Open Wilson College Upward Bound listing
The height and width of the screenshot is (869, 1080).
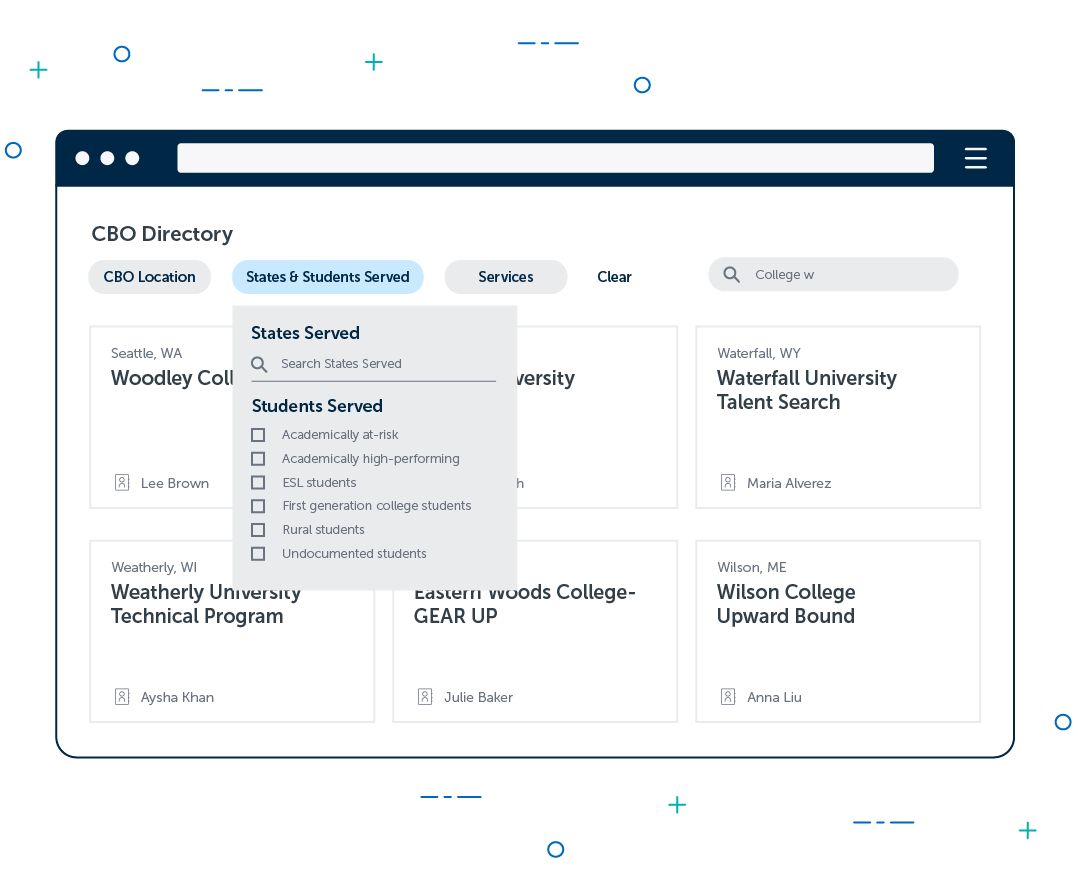click(x=786, y=604)
